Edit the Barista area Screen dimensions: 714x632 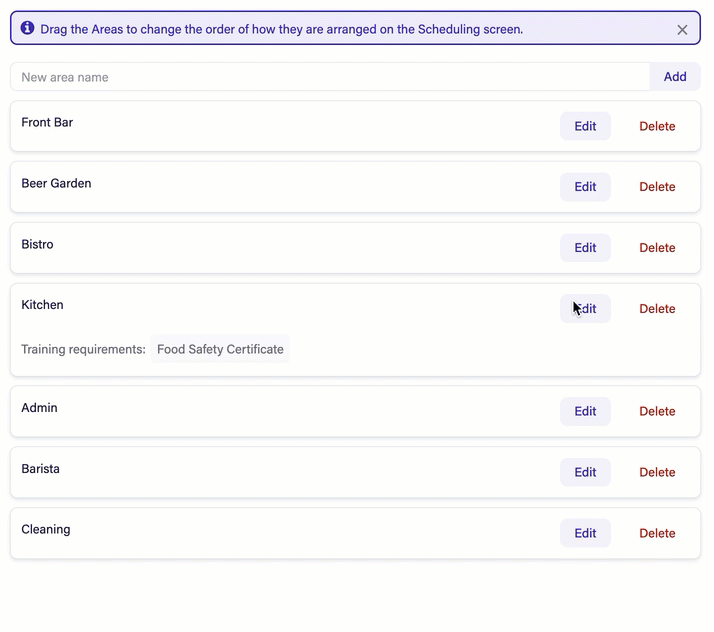(585, 472)
